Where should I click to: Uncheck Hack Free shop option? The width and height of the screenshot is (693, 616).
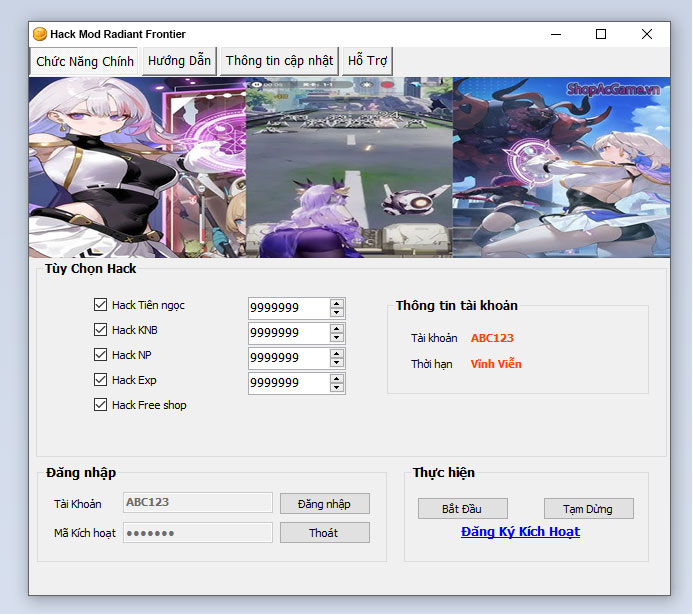click(100, 405)
